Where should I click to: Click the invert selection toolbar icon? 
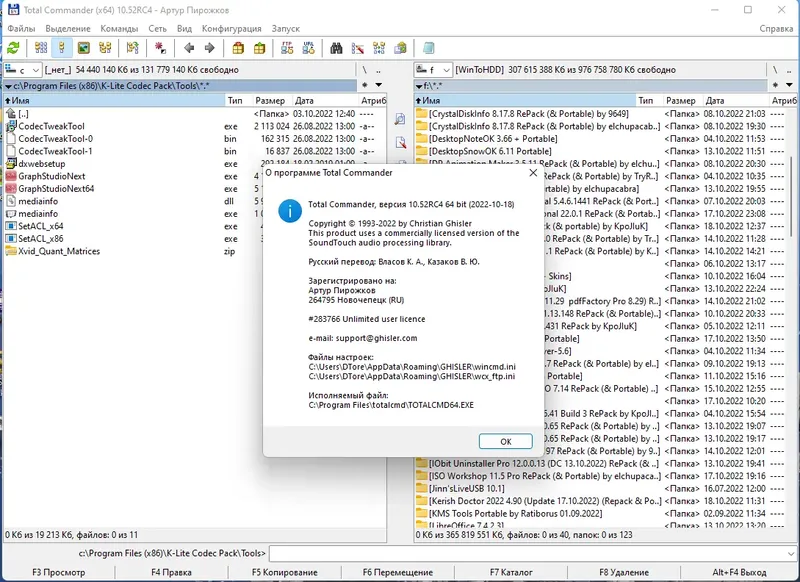click(133, 48)
